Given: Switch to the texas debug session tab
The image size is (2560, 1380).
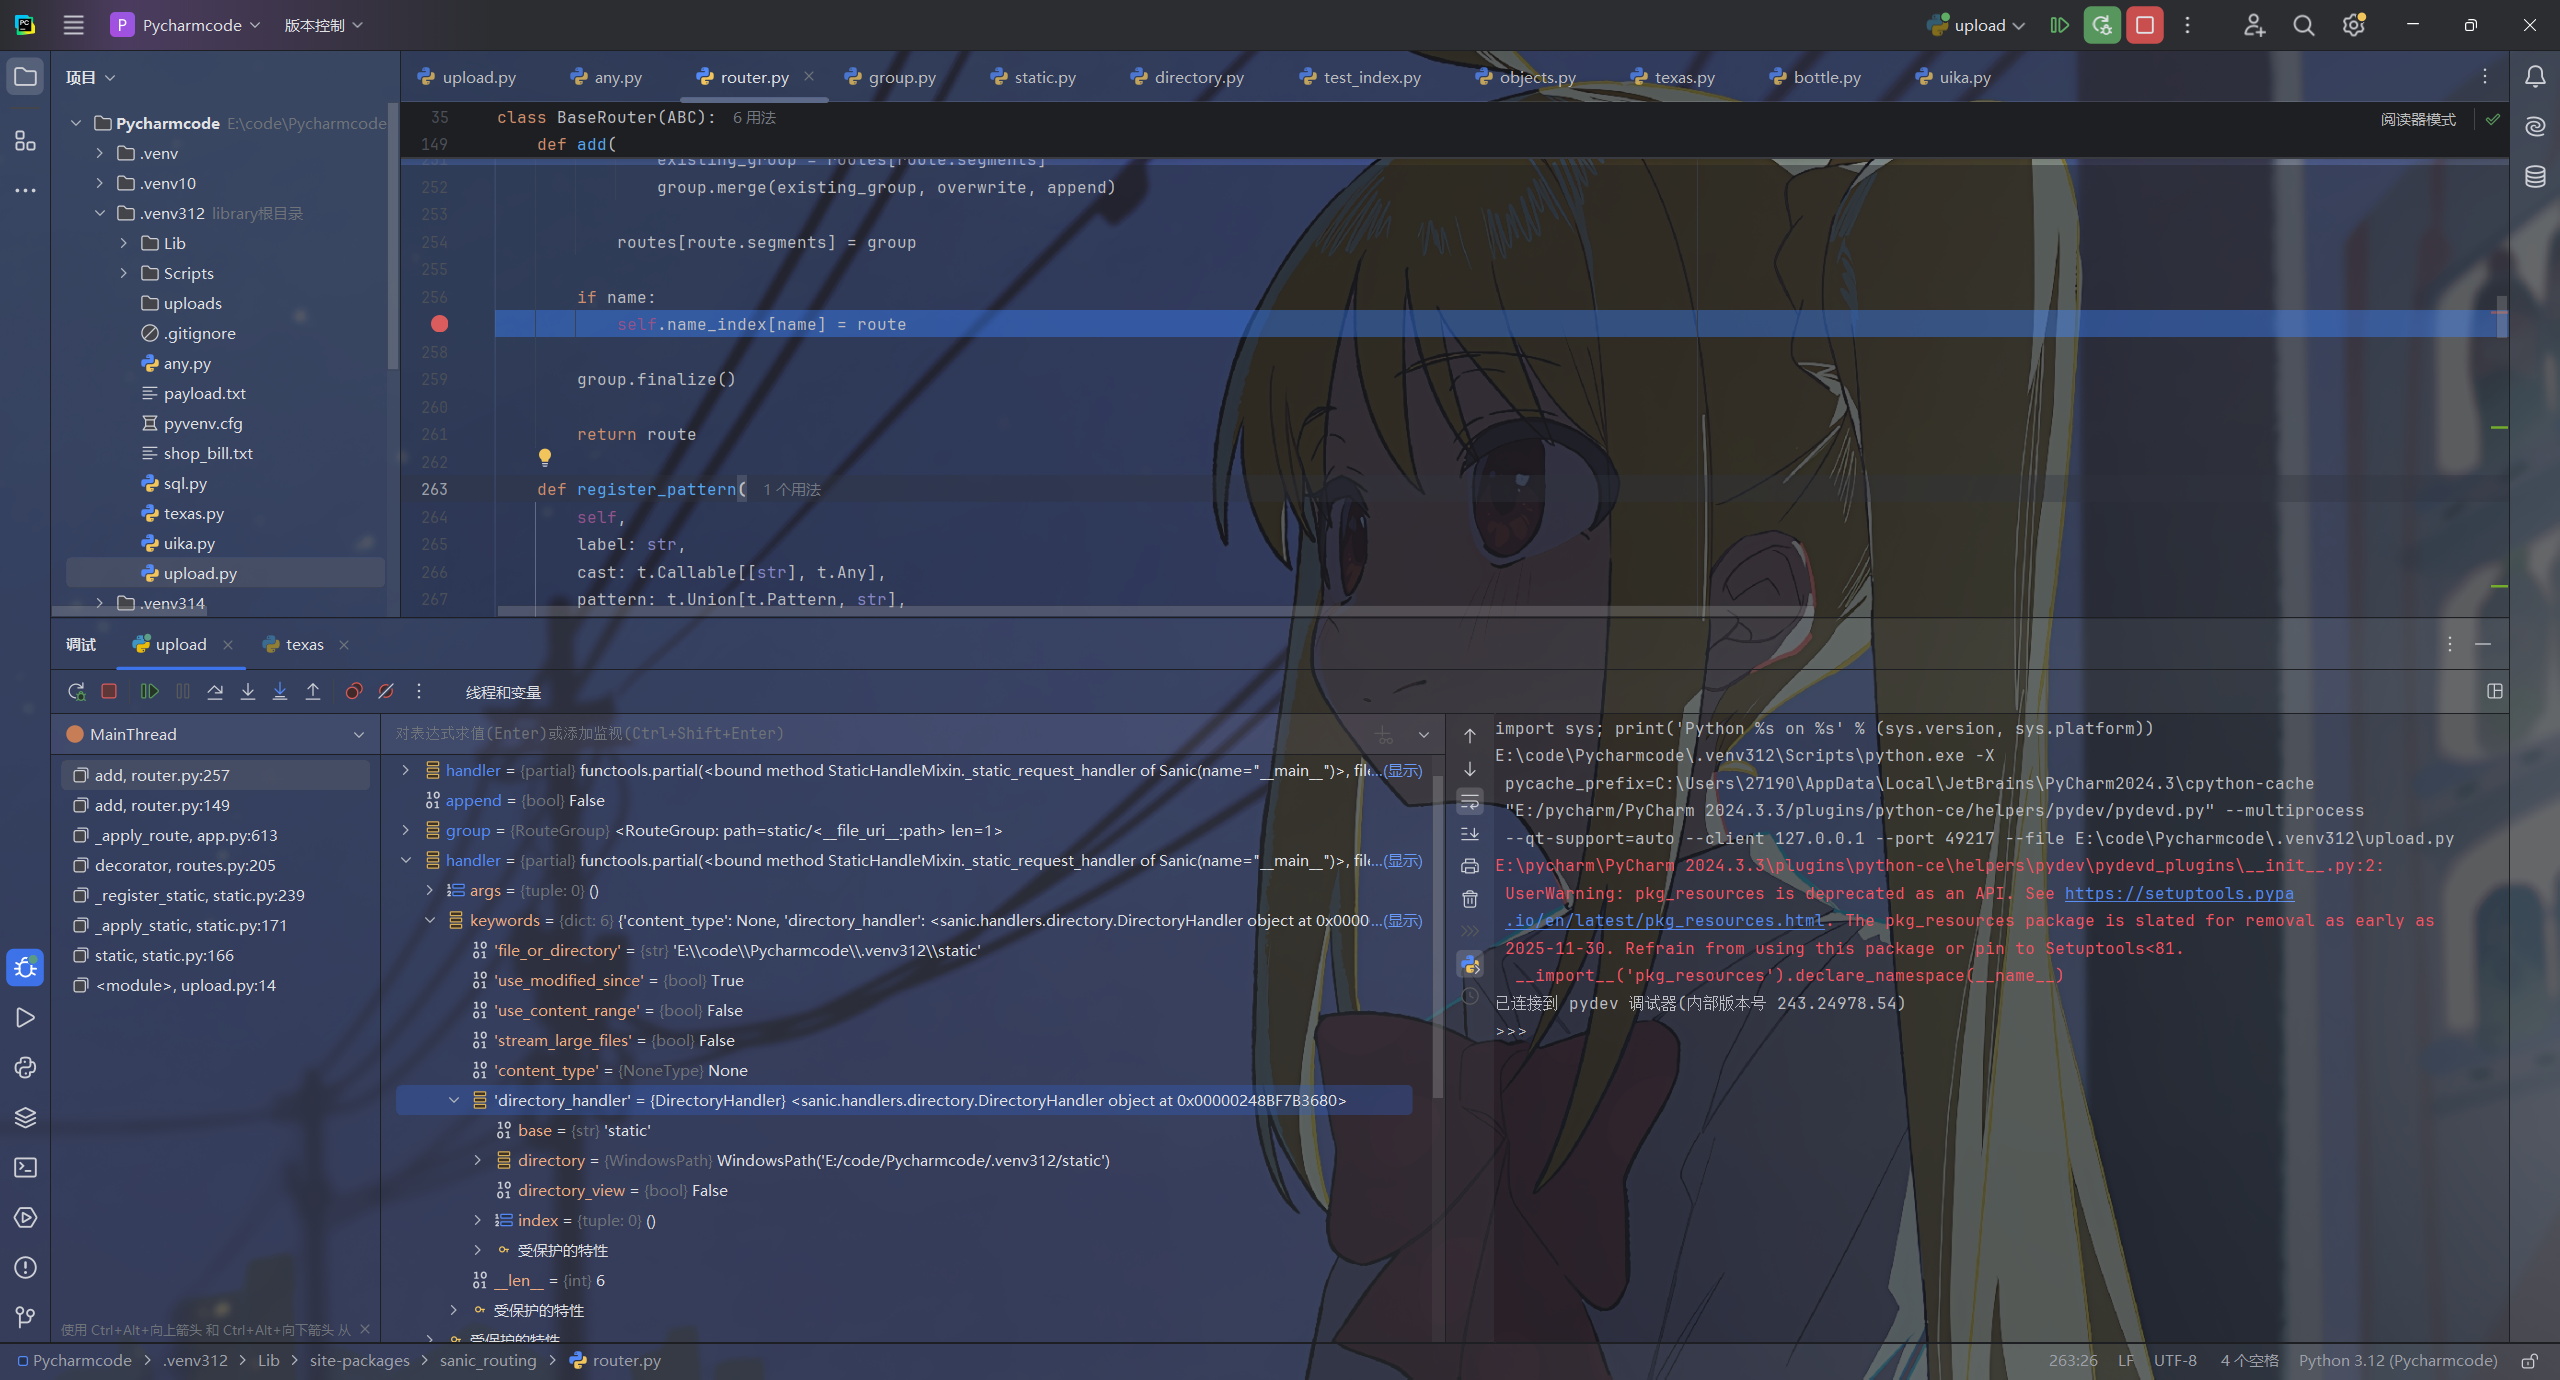Looking at the screenshot, I should click(304, 645).
